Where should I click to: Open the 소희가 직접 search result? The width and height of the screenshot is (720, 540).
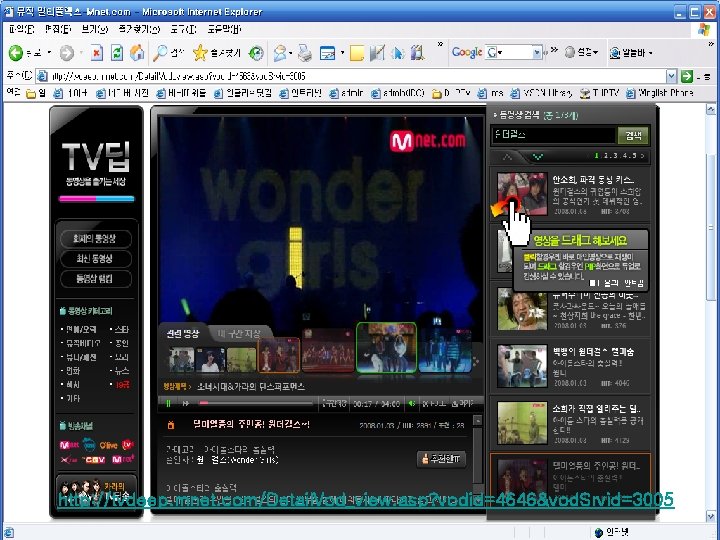click(x=571, y=423)
